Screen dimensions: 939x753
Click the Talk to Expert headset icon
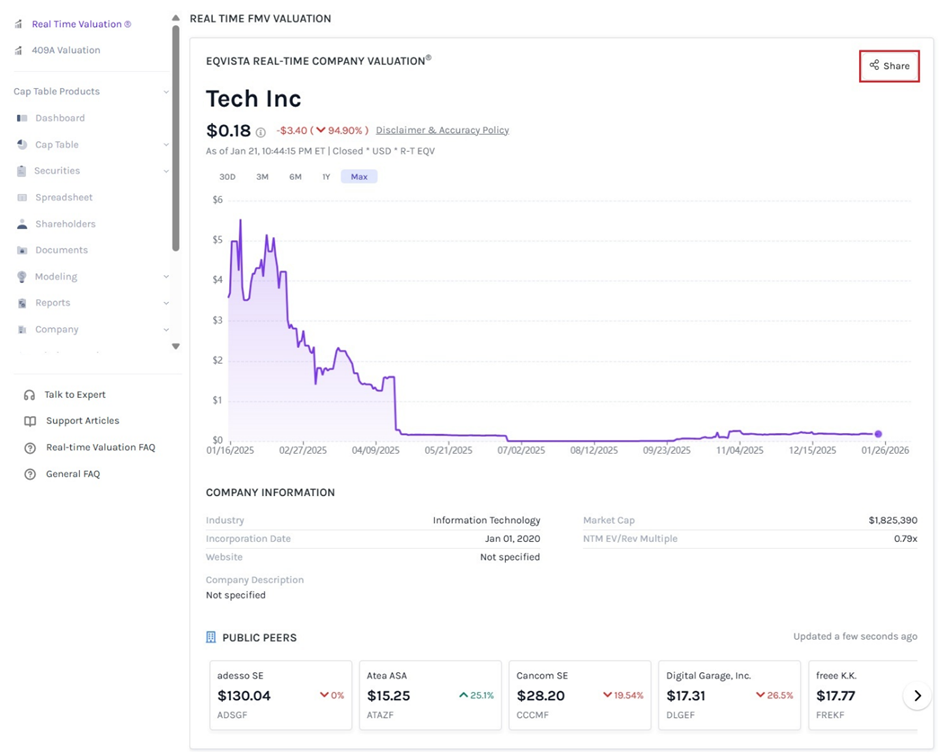click(29, 395)
